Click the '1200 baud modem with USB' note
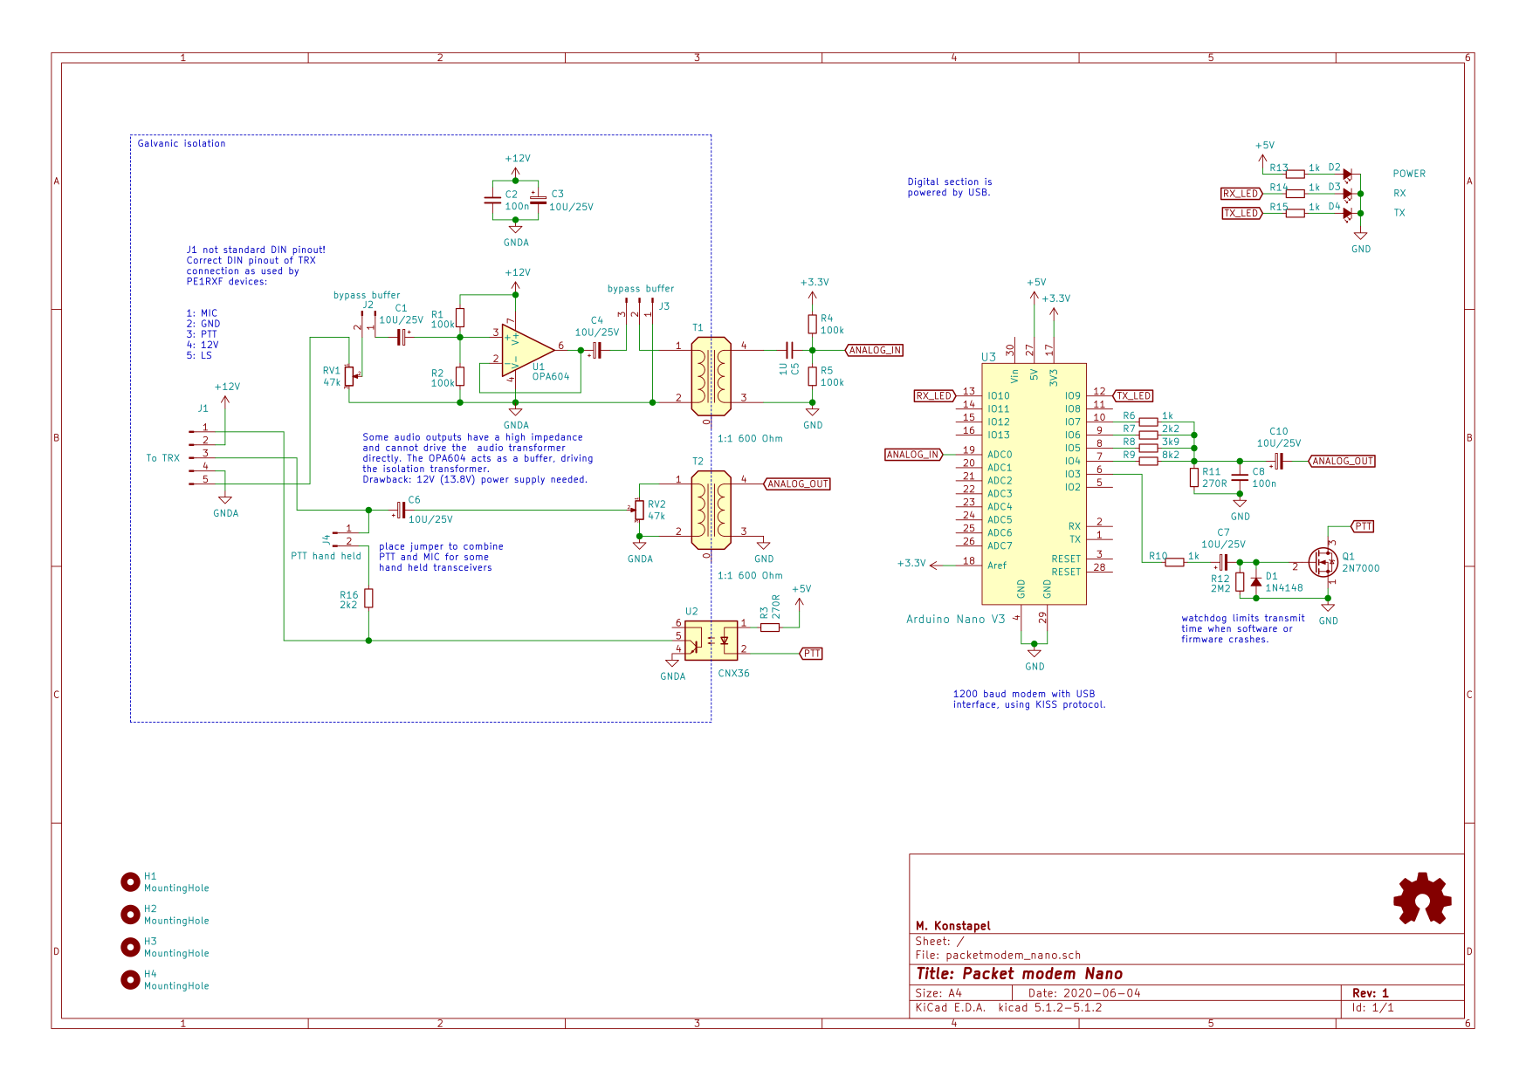The height and width of the screenshot is (1080, 1526). pos(1029,699)
